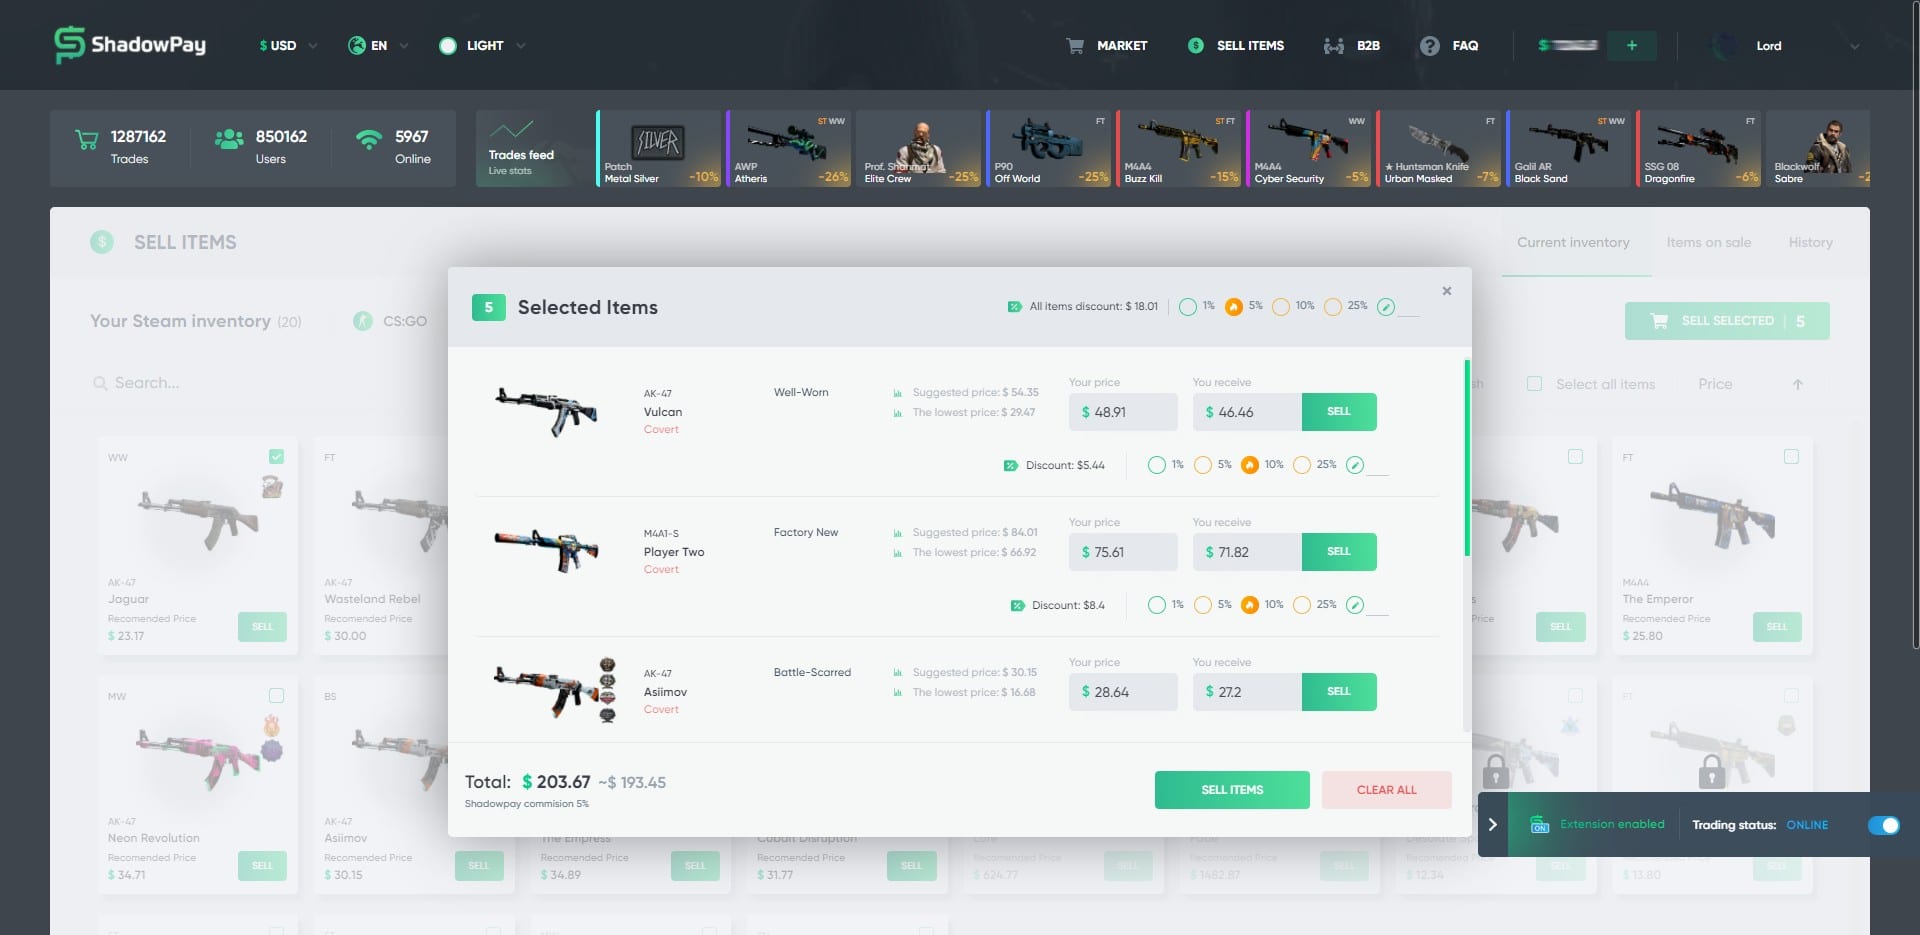Image resolution: width=1920 pixels, height=935 pixels.
Task: Click the B2B handshake icon
Action: 1333,46
